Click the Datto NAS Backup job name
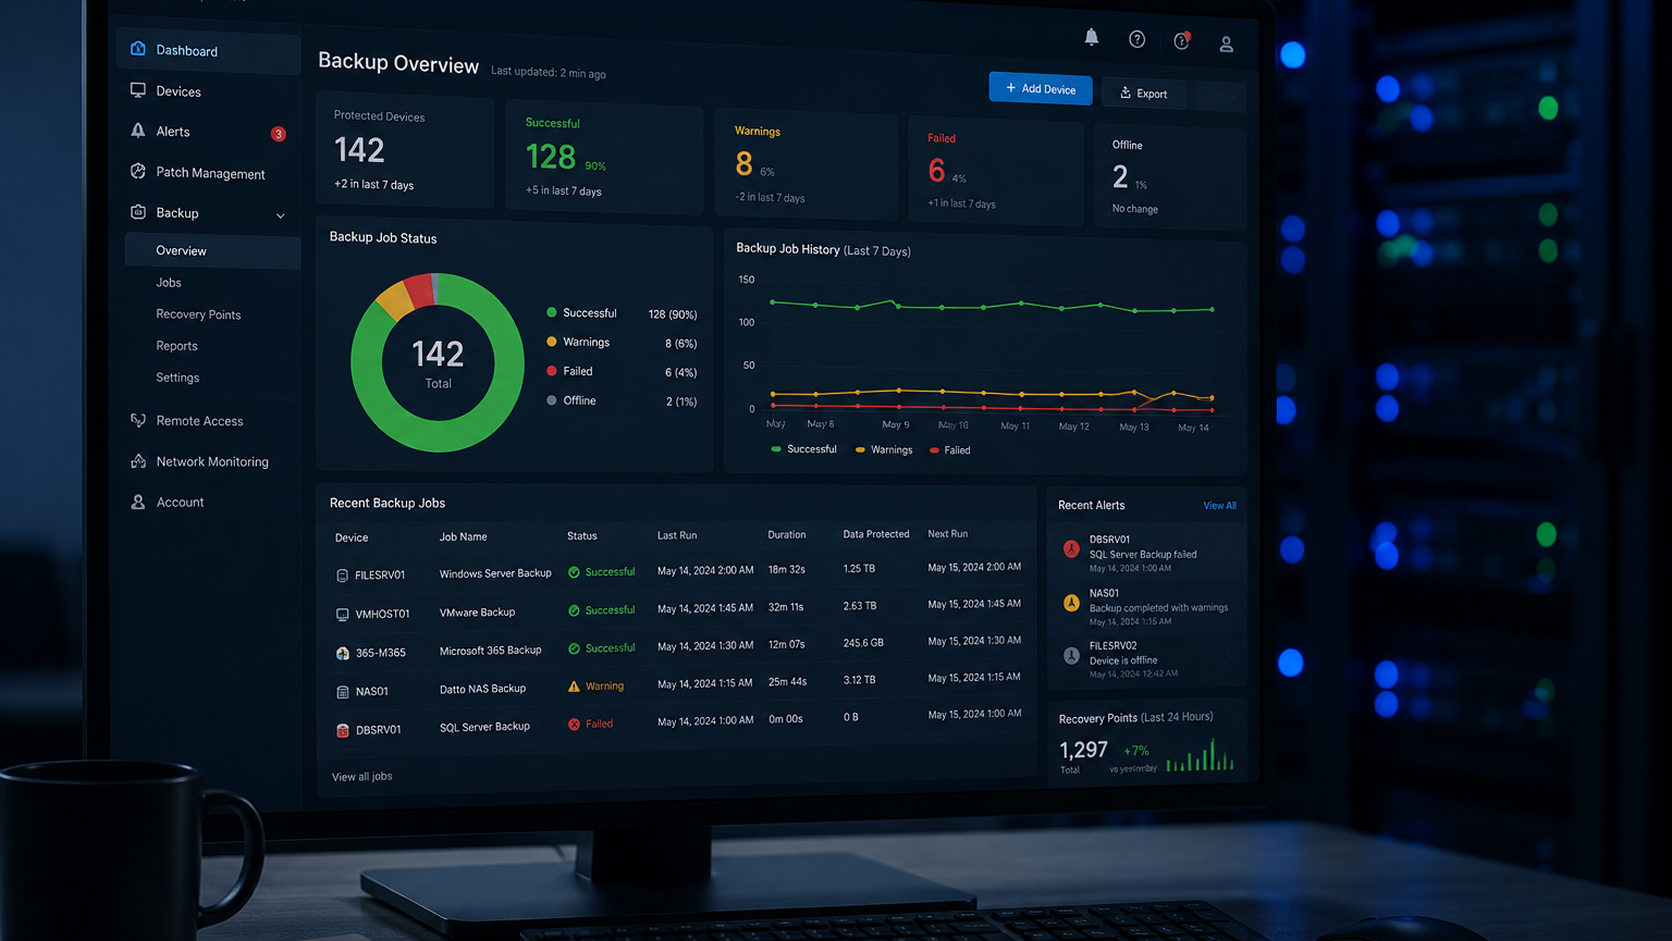Screen dimensions: 1672x941 coord(482,688)
